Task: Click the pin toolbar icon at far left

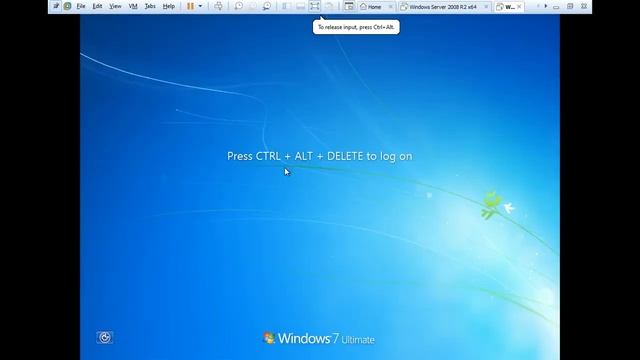Action: coord(56,6)
